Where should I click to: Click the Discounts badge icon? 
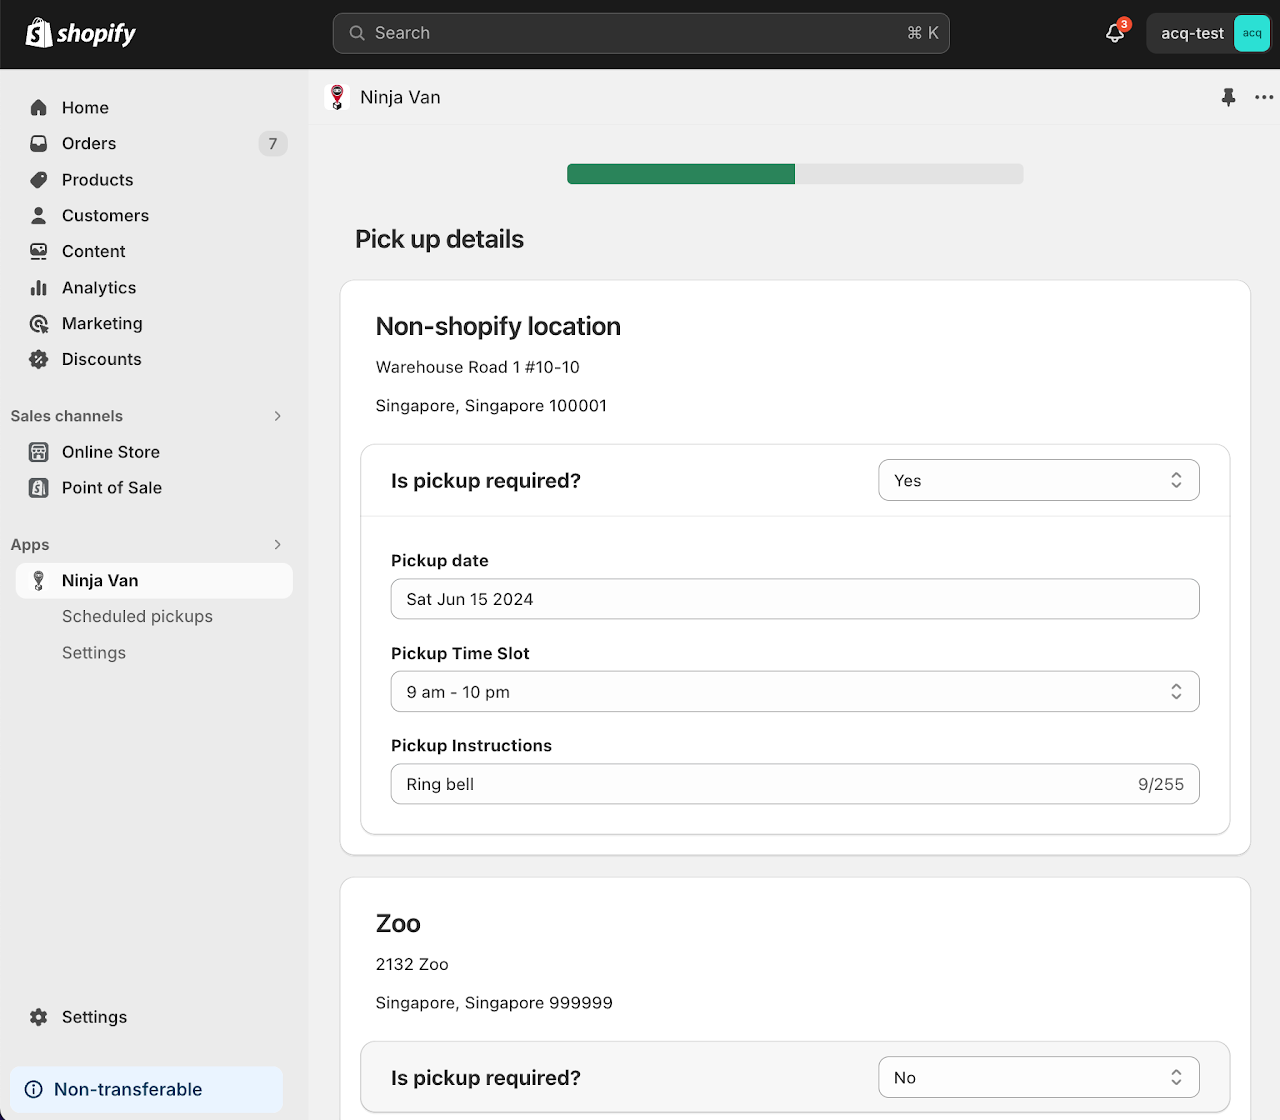click(x=39, y=359)
